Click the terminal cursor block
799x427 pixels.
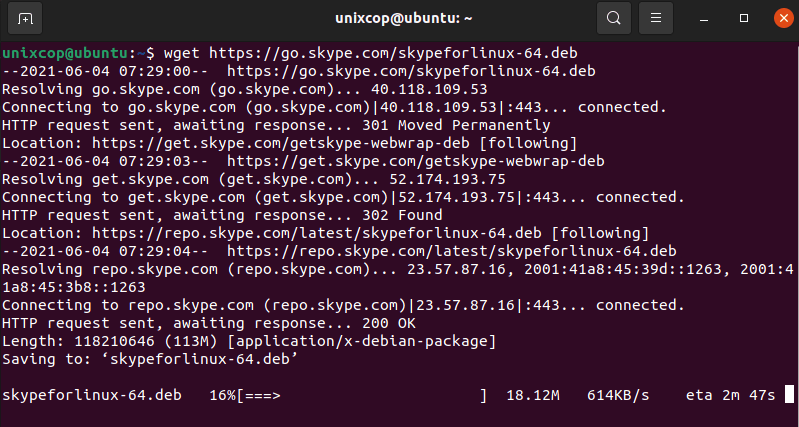(789, 394)
